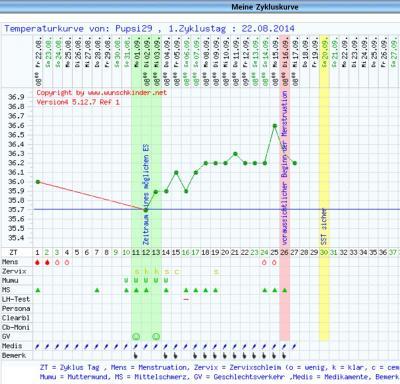The width and height of the screenshot is (400, 384).
Task: Select the 36.6 peak point on cycle day 25
Action: (x=275, y=126)
